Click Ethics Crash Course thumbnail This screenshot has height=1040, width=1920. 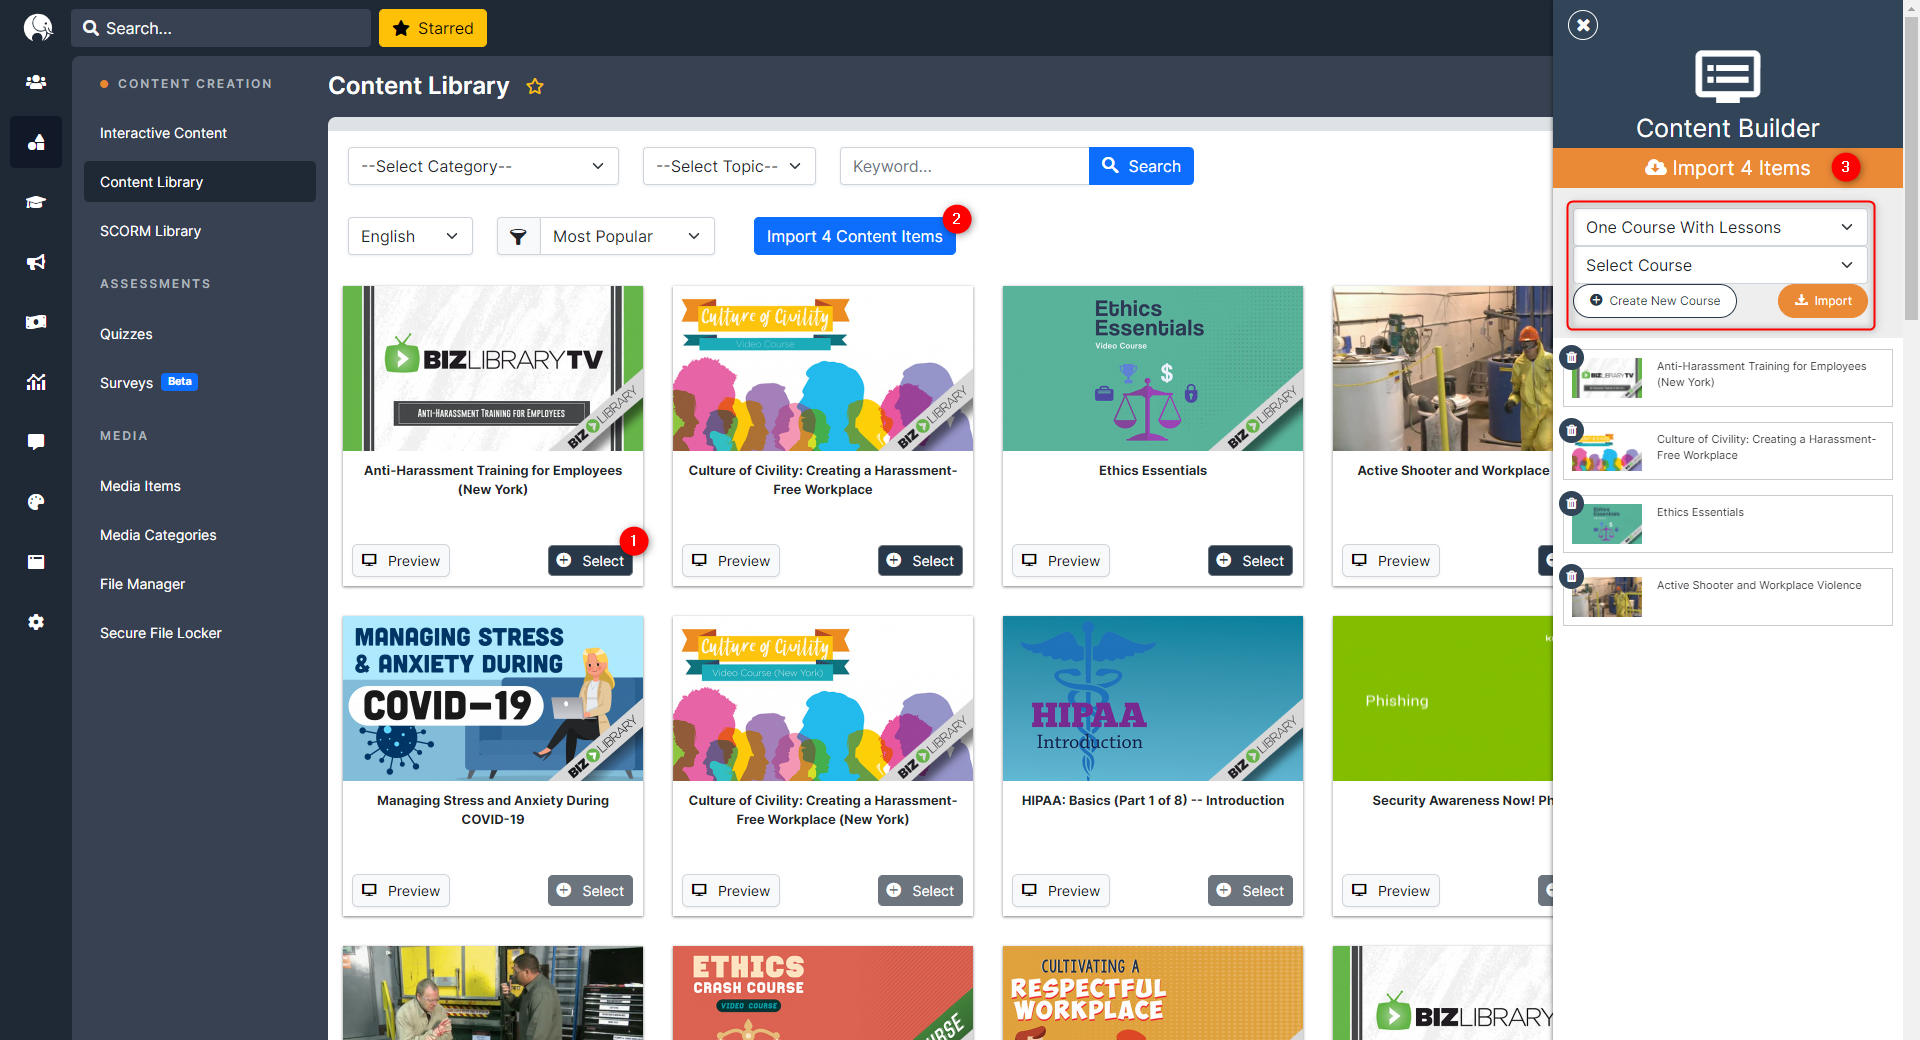click(x=823, y=993)
